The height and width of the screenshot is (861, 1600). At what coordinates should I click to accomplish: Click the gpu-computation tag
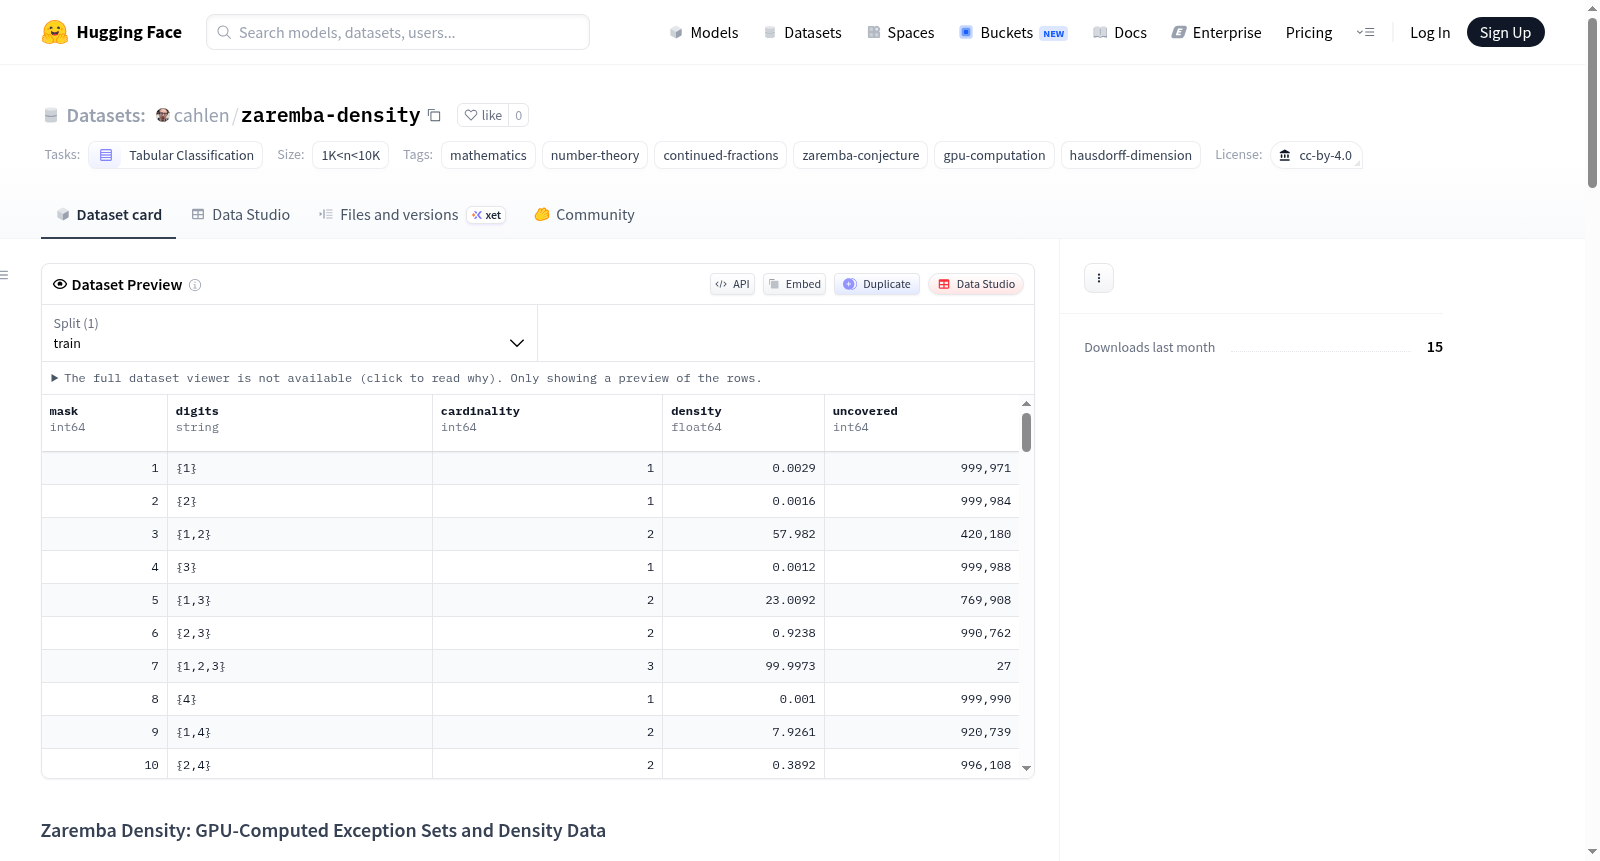tap(994, 155)
